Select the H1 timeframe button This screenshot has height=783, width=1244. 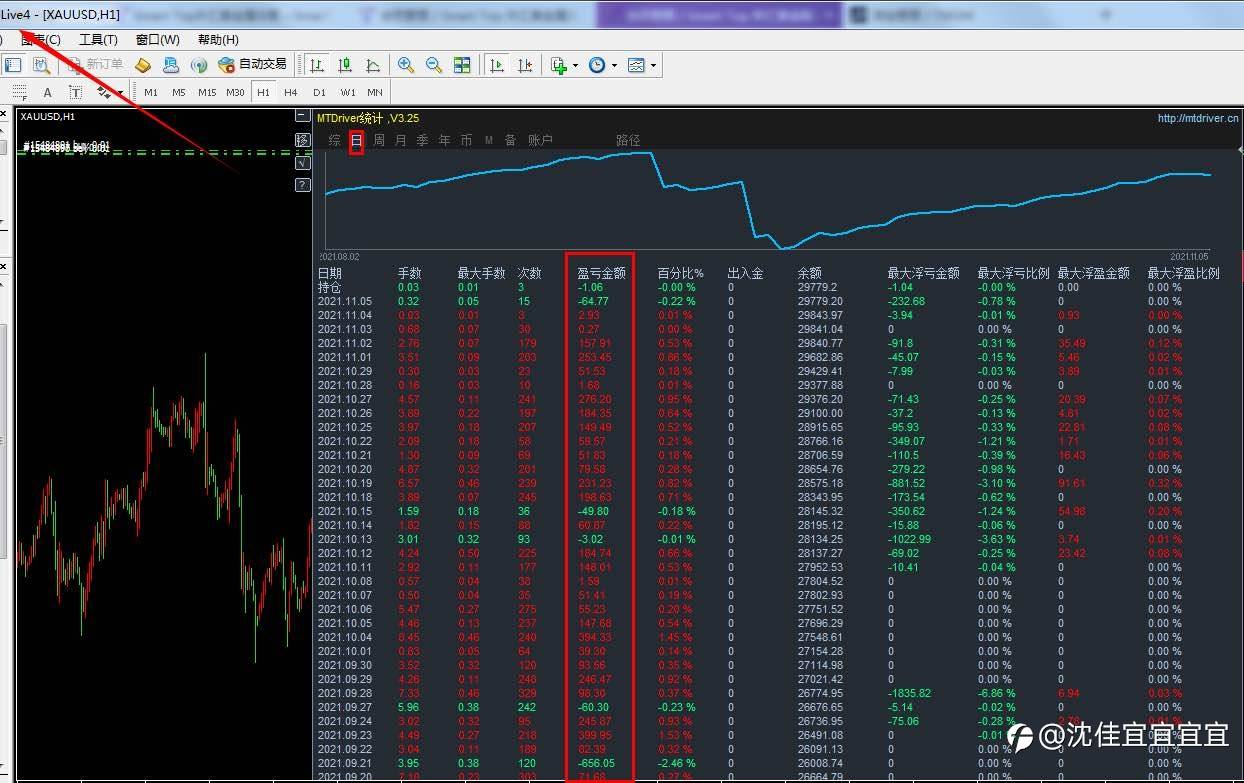point(263,93)
